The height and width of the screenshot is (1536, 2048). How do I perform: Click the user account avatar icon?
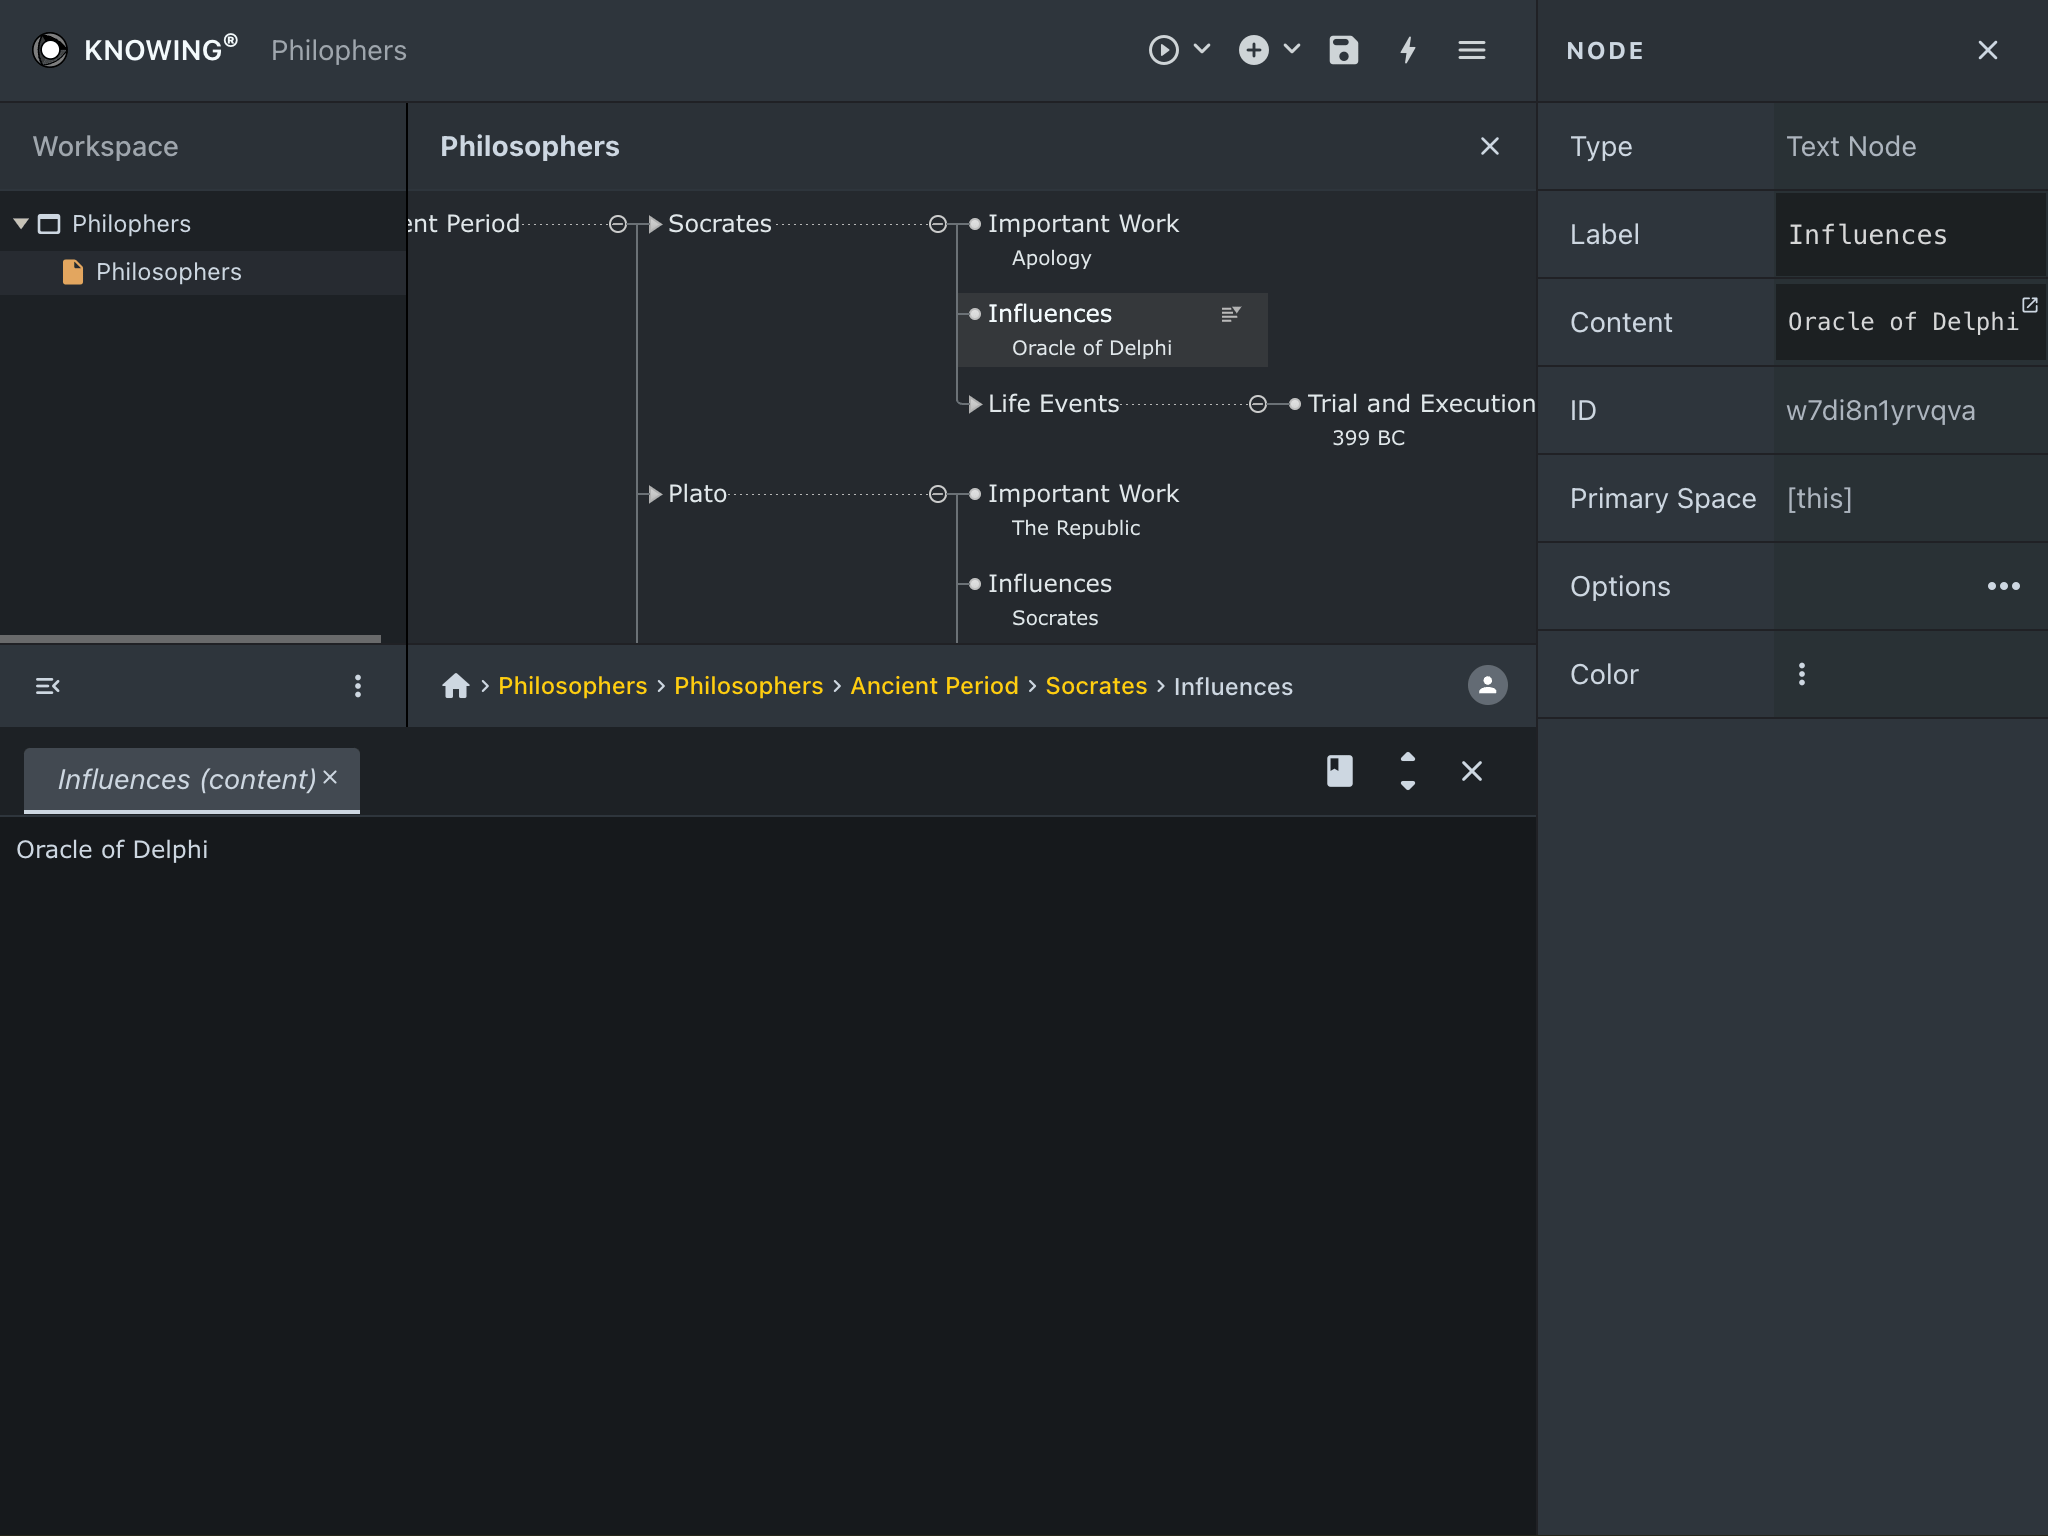(1487, 686)
